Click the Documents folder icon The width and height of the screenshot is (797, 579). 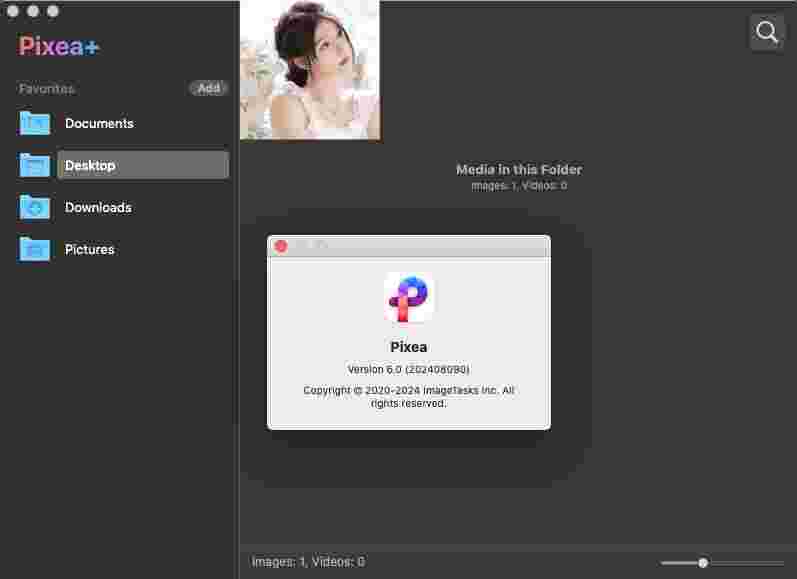click(x=35, y=123)
